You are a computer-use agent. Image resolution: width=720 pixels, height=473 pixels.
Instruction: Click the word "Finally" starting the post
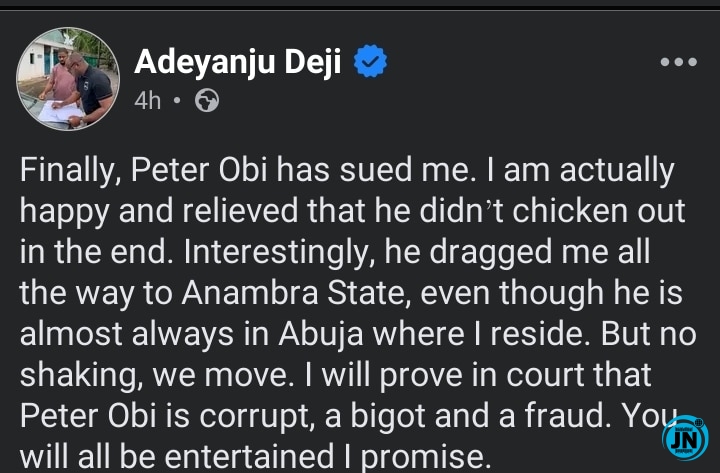(x=65, y=171)
